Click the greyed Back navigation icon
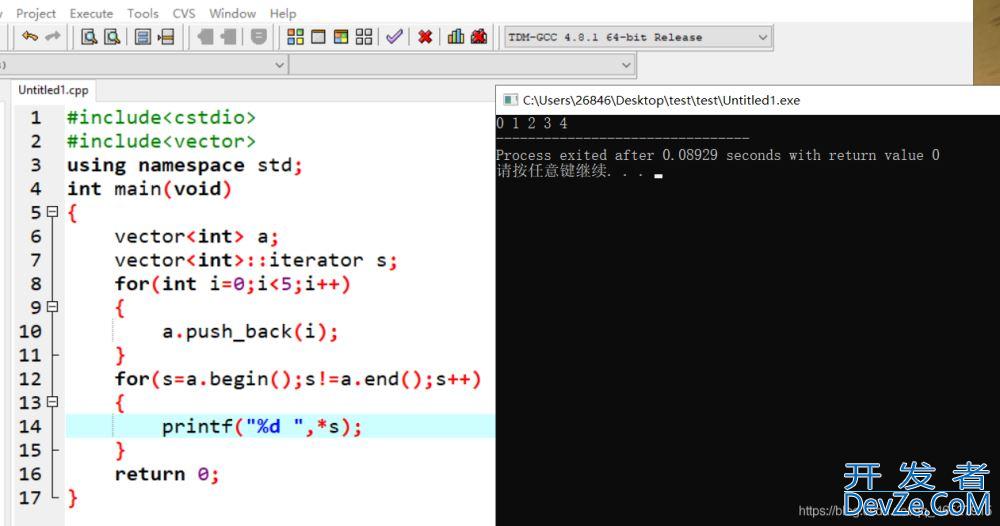This screenshot has height=526, width=1000. [205, 37]
